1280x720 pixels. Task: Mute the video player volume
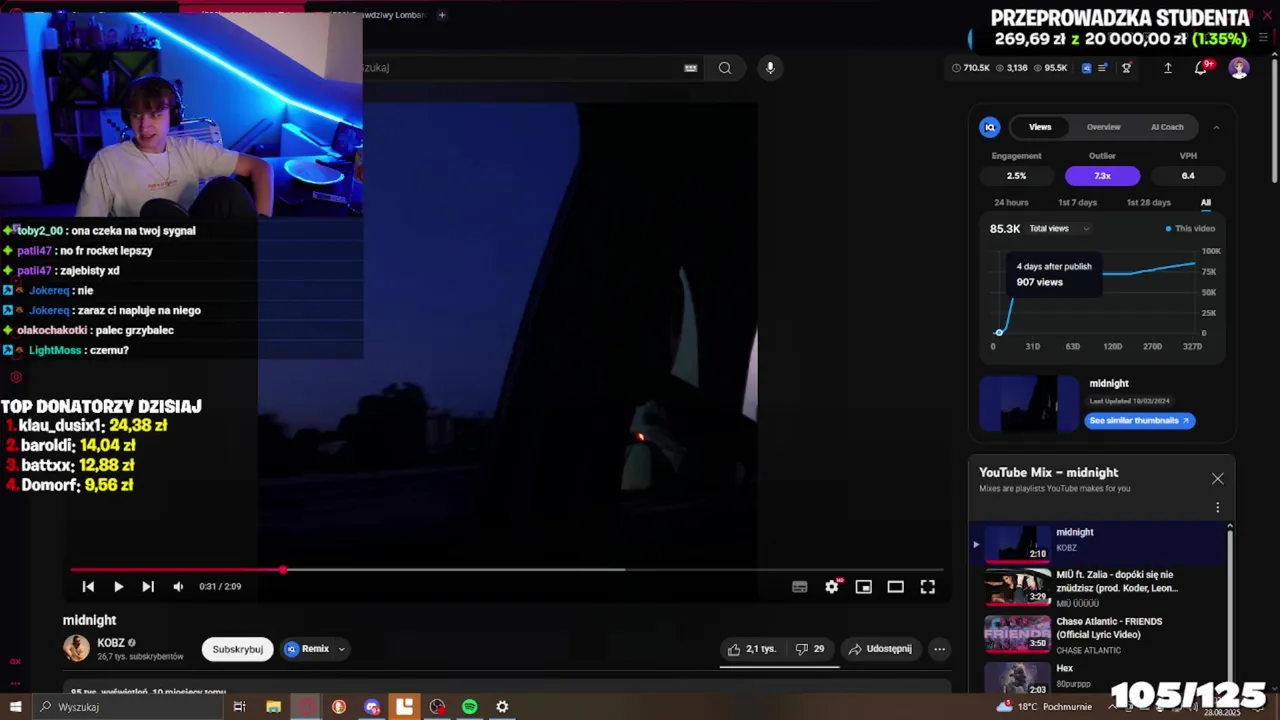178,587
